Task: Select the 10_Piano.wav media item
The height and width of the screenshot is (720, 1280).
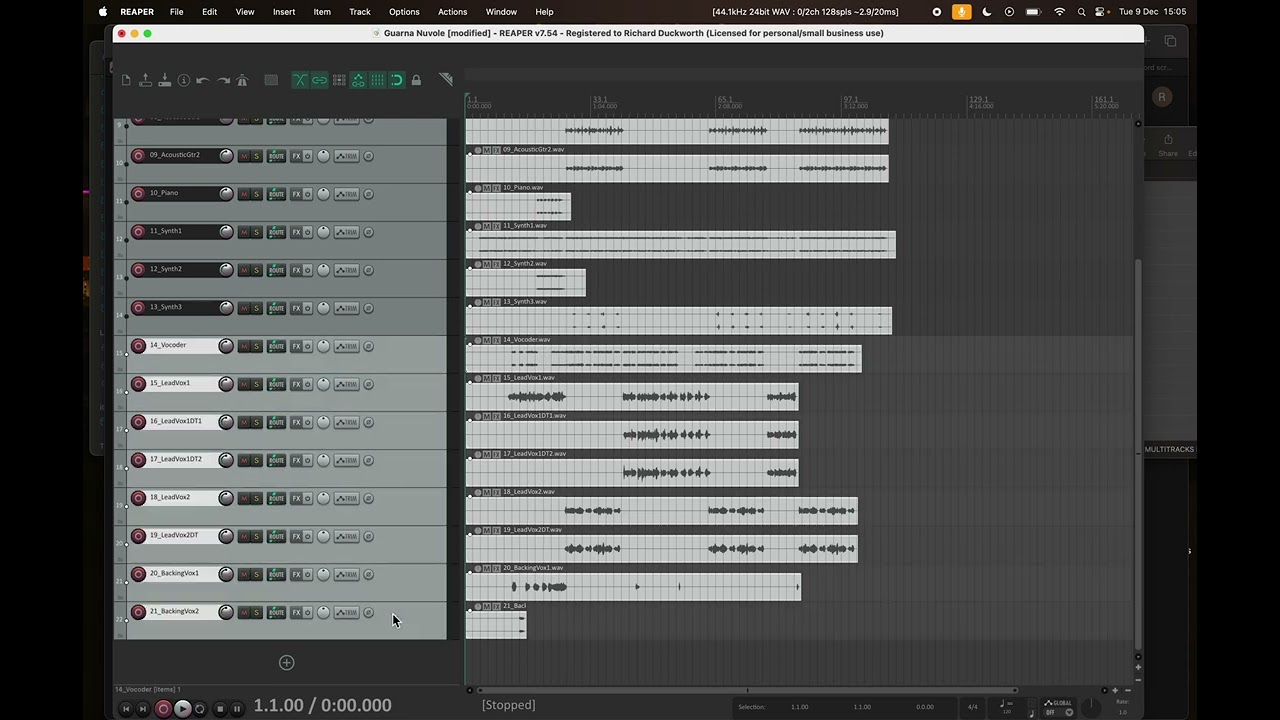Action: pos(518,207)
